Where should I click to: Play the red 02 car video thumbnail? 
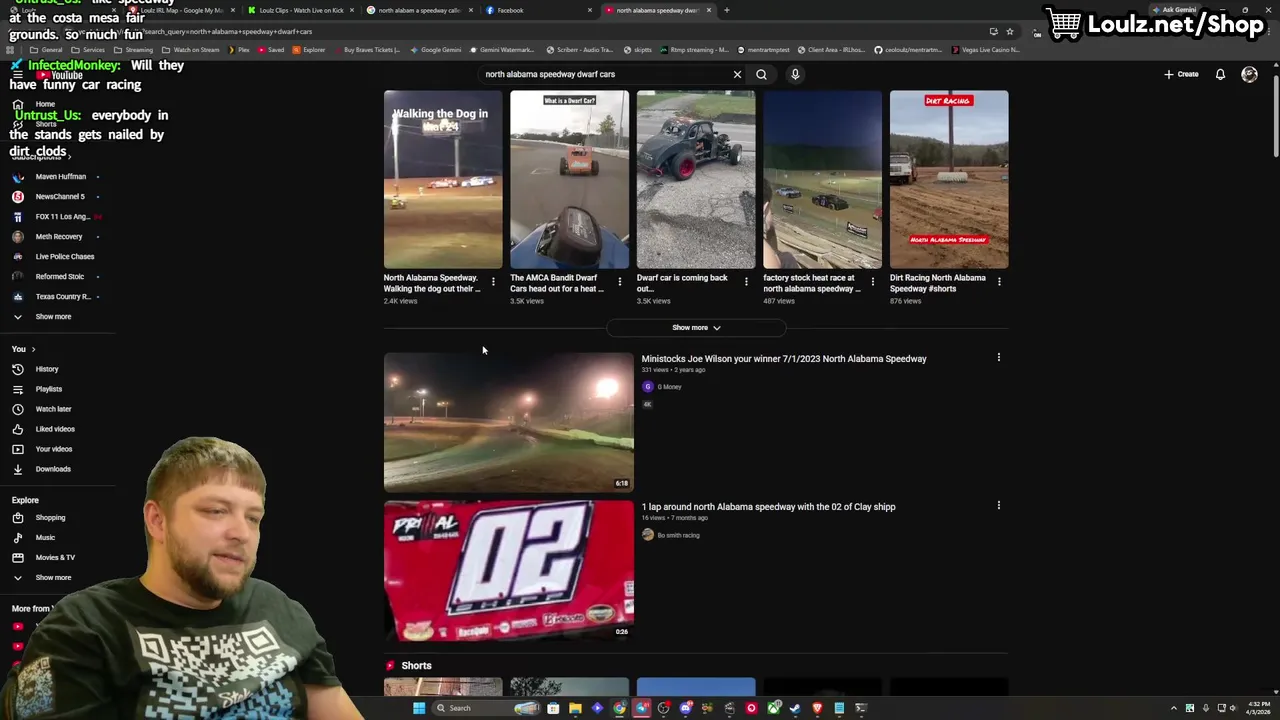pyautogui.click(x=509, y=570)
